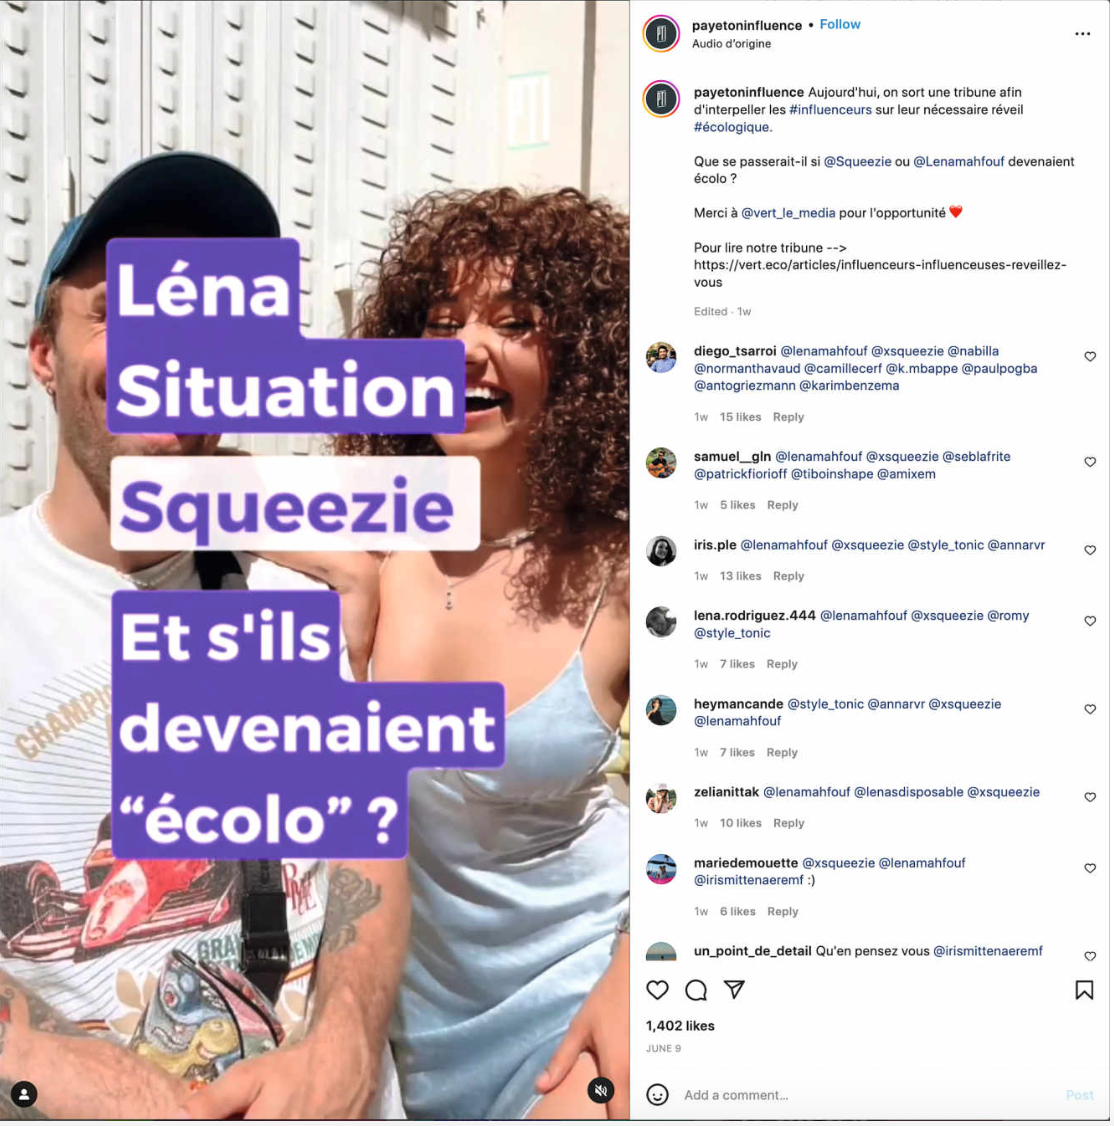
Task: Open lena.rodriguez.444's profile avatar
Action: pos(662,624)
